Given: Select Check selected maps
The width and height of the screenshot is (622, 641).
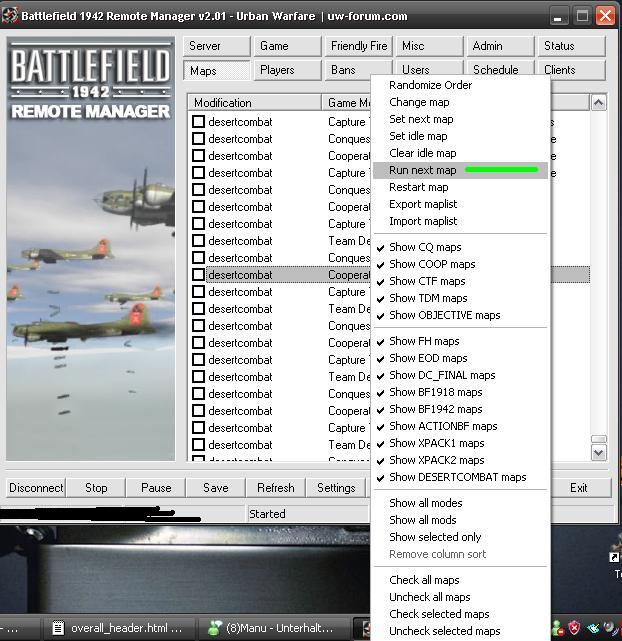Looking at the screenshot, I should [460, 614].
